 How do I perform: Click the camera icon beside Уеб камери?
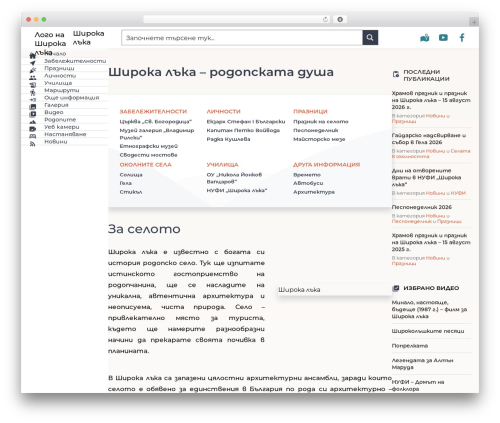pyautogui.click(x=32, y=129)
